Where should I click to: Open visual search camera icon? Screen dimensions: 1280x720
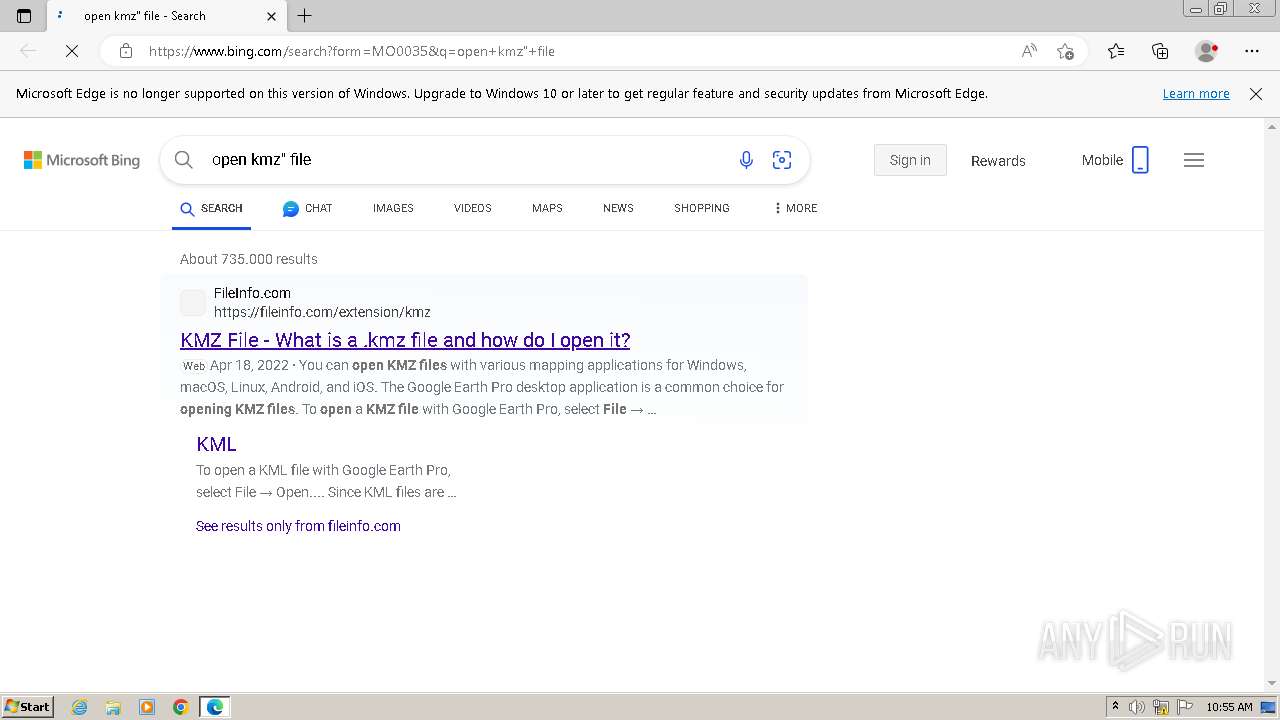(x=782, y=160)
